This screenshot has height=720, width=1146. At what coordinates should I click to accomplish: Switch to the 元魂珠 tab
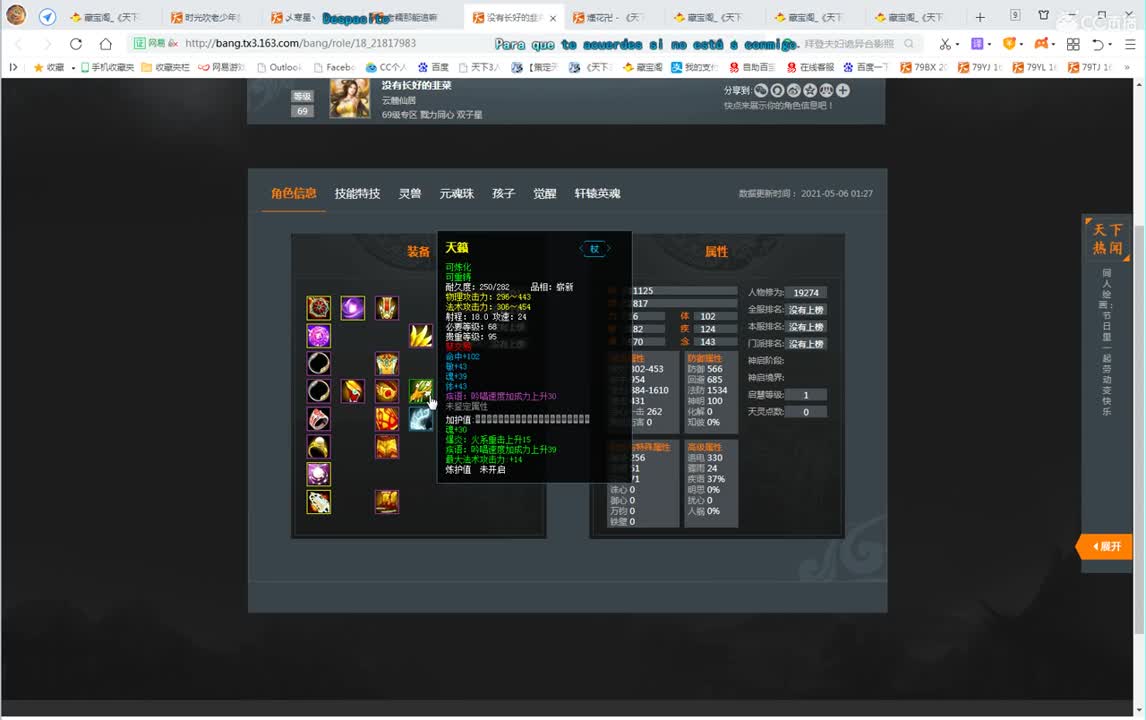coord(457,194)
